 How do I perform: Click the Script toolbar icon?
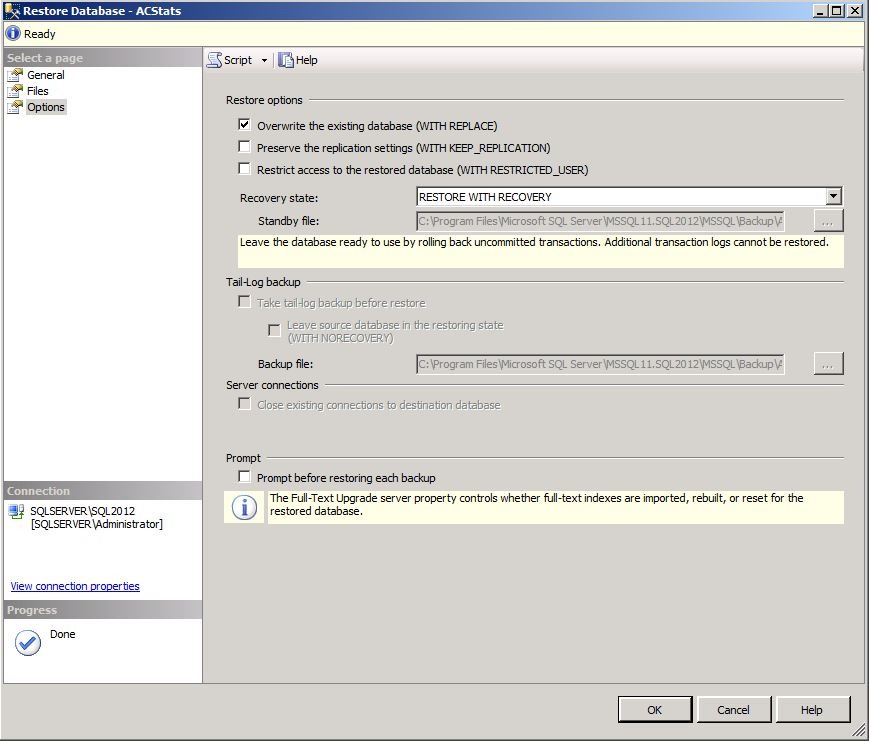click(x=214, y=60)
